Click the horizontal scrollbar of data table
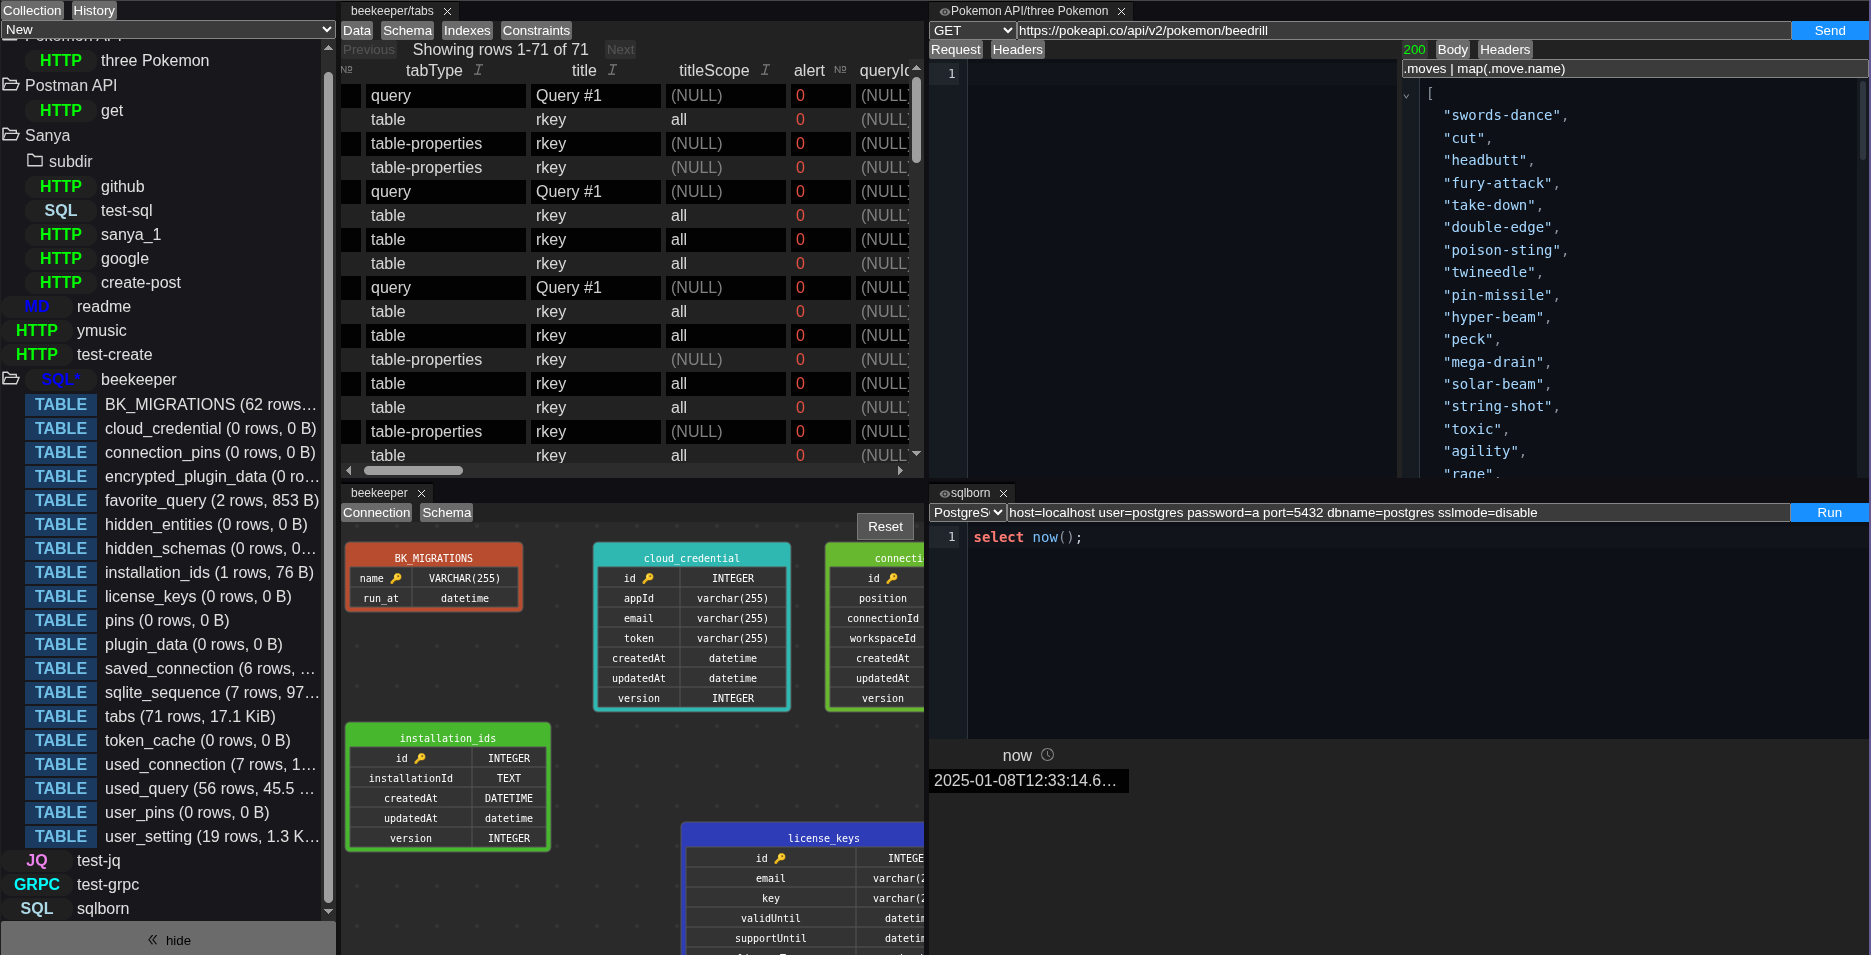 413,470
